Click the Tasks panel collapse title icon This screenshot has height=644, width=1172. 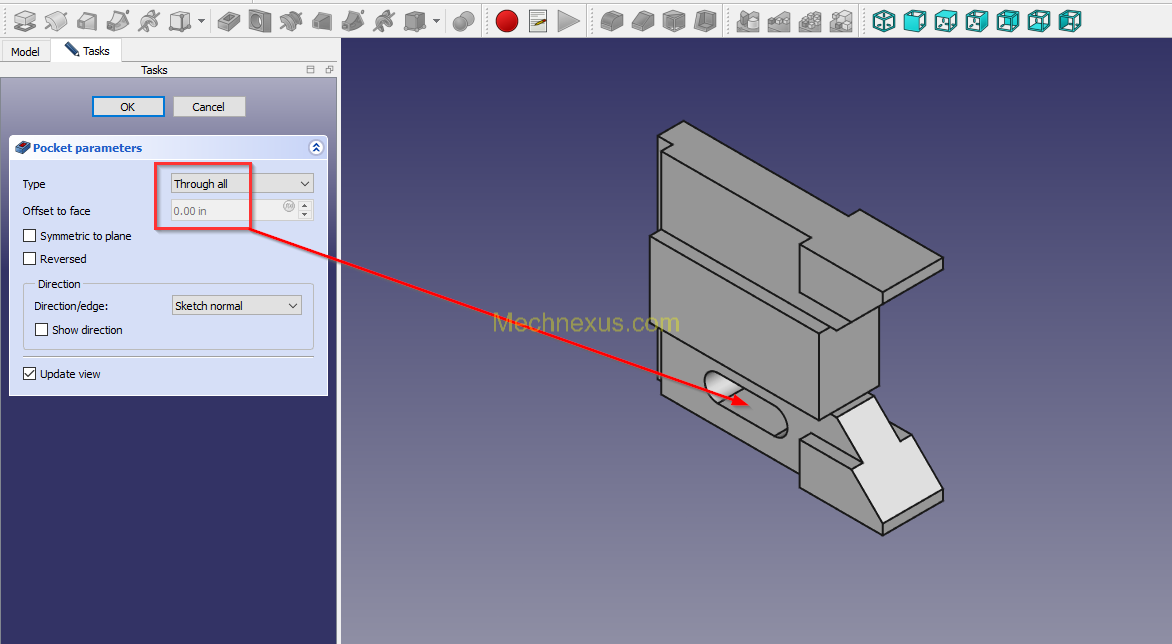pos(310,69)
